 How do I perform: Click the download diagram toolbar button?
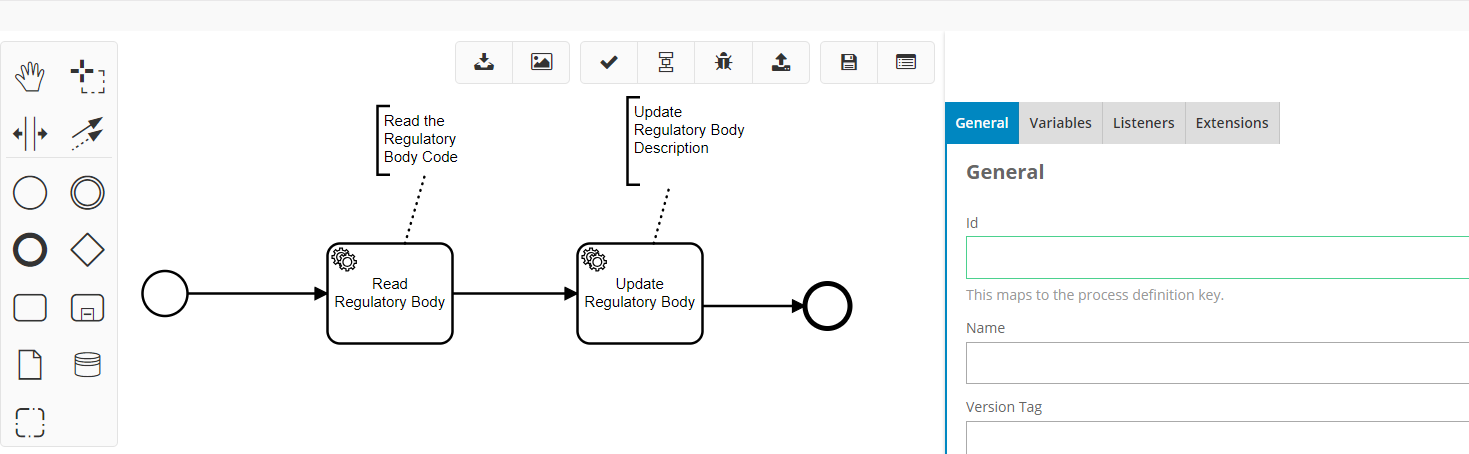[484, 62]
